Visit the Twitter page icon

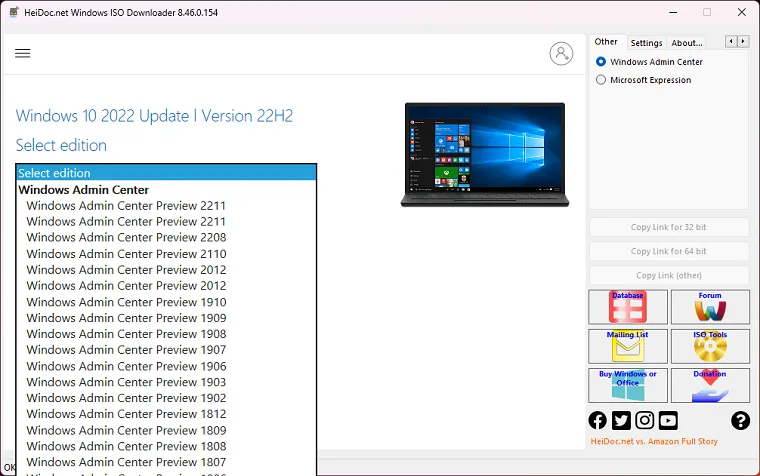[x=621, y=420]
